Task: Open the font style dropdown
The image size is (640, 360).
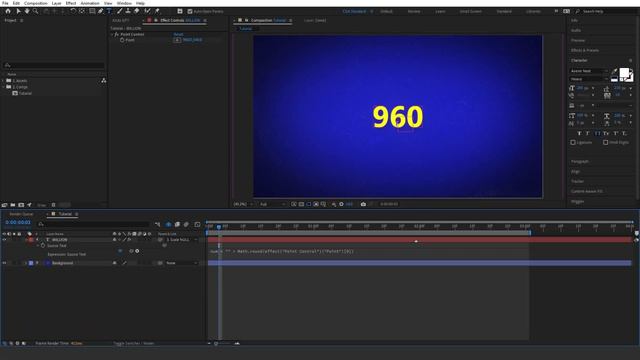Action: coord(589,79)
